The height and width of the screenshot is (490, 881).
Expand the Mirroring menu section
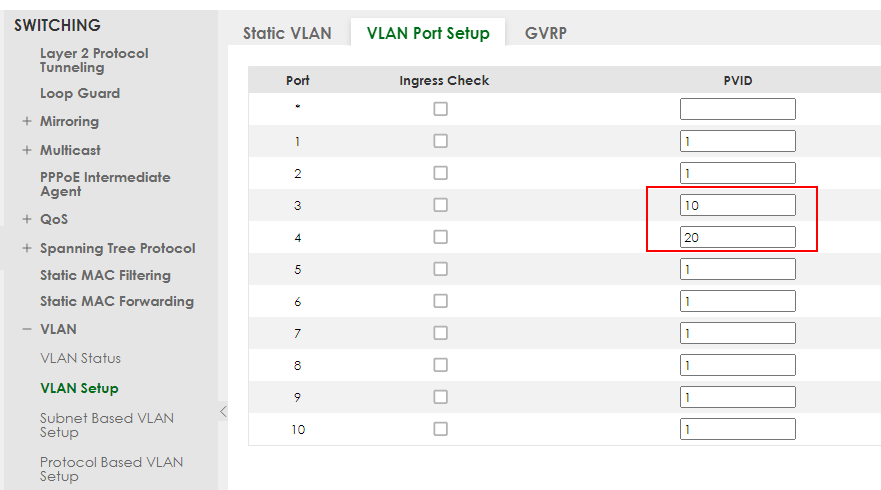pos(26,121)
